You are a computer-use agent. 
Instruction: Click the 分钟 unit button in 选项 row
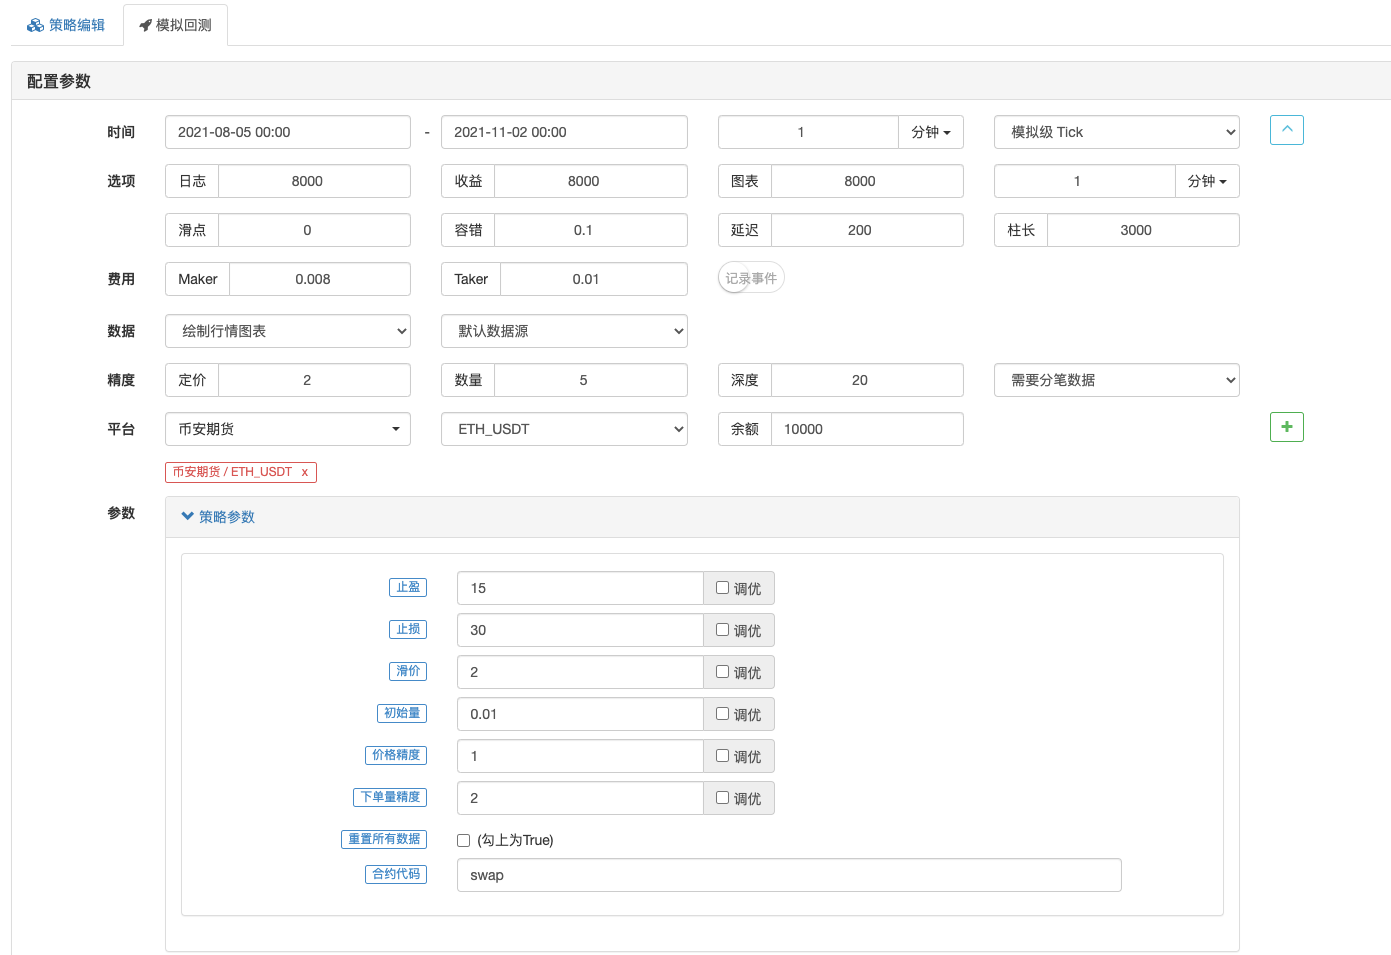[1206, 181]
